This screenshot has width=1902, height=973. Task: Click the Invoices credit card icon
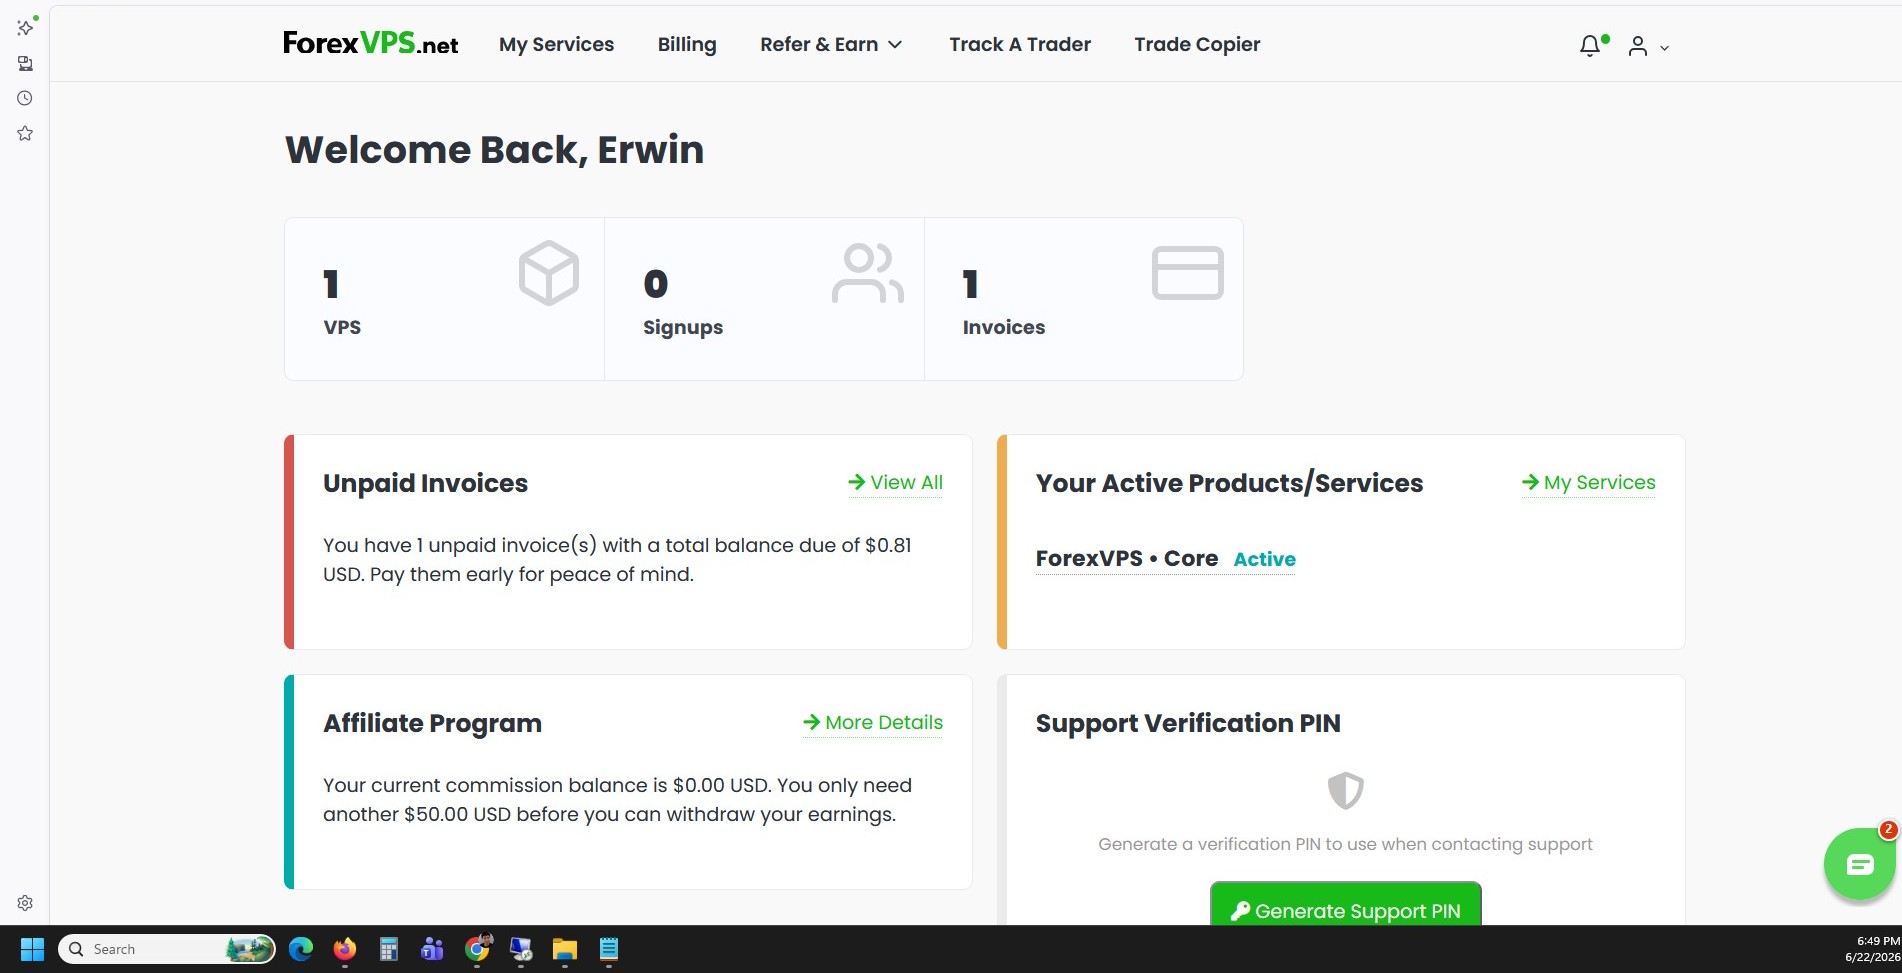click(1188, 273)
